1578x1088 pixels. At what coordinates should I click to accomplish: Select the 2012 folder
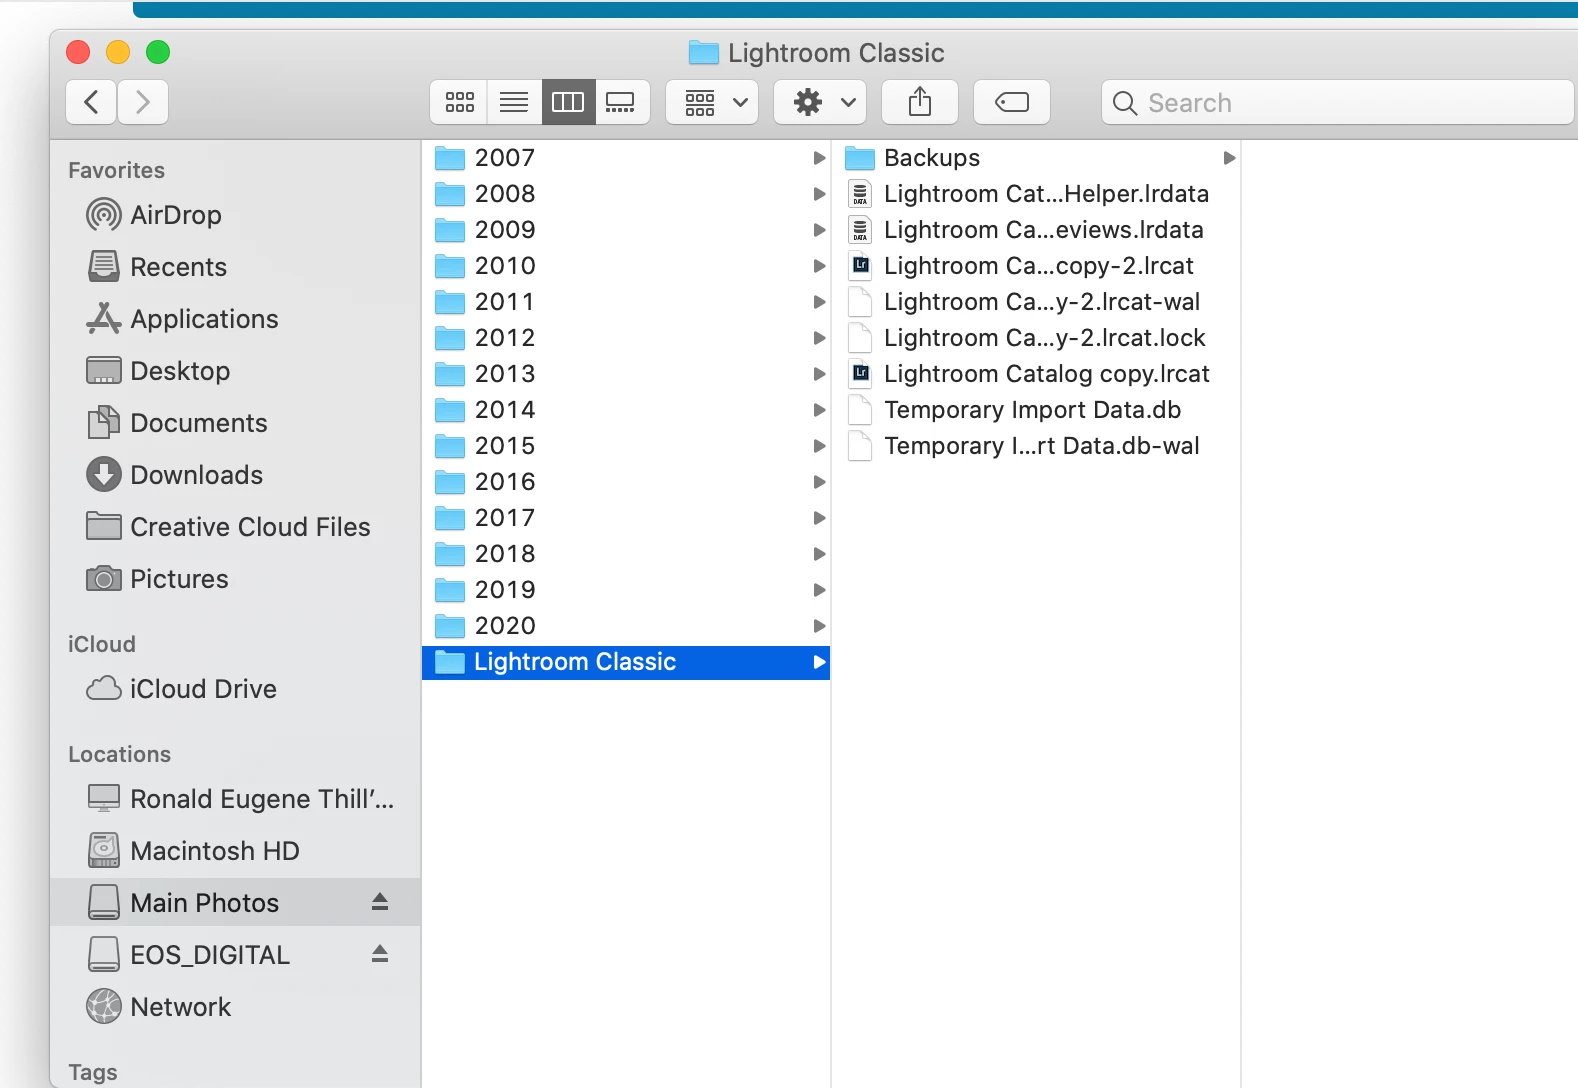pyautogui.click(x=626, y=338)
